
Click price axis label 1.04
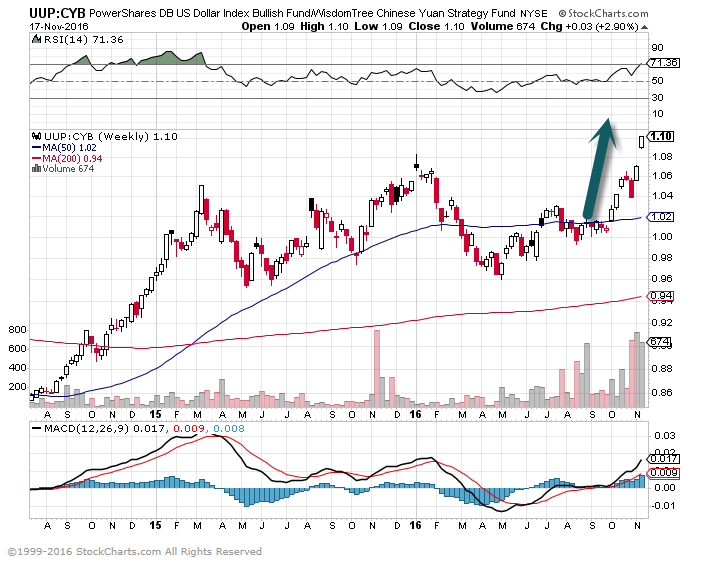pos(662,195)
